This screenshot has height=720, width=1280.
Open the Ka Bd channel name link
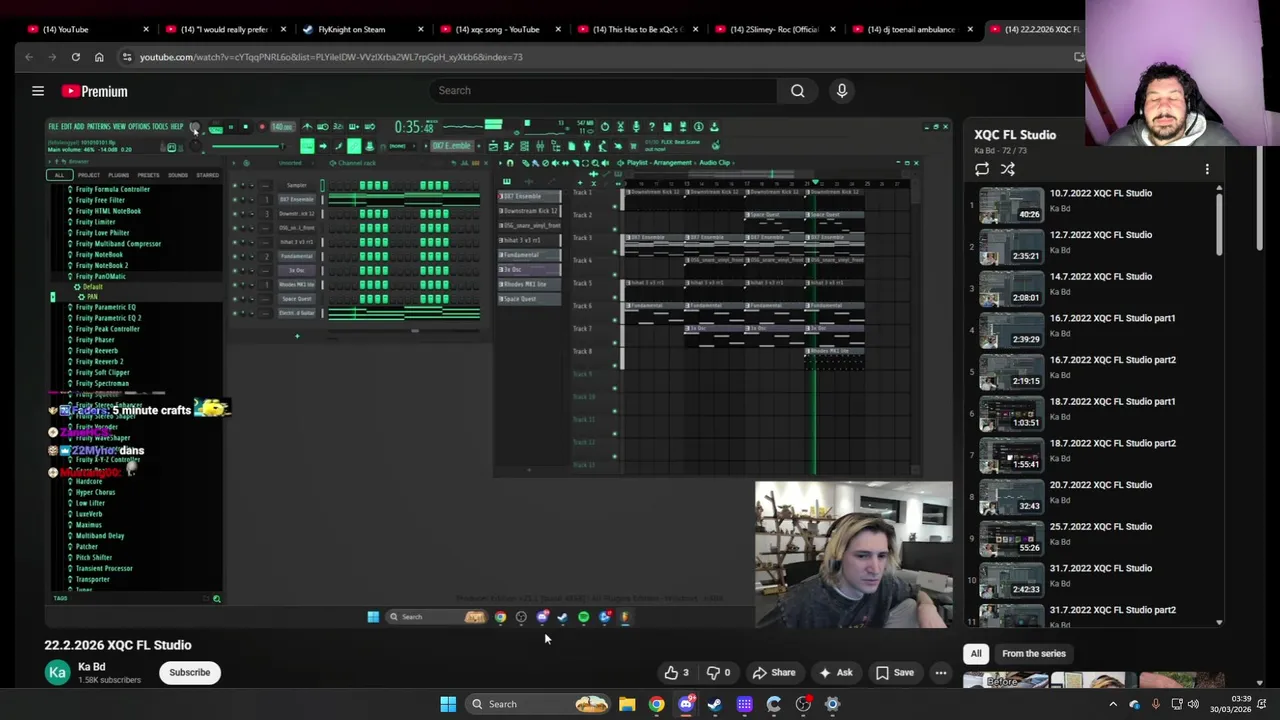(x=92, y=667)
